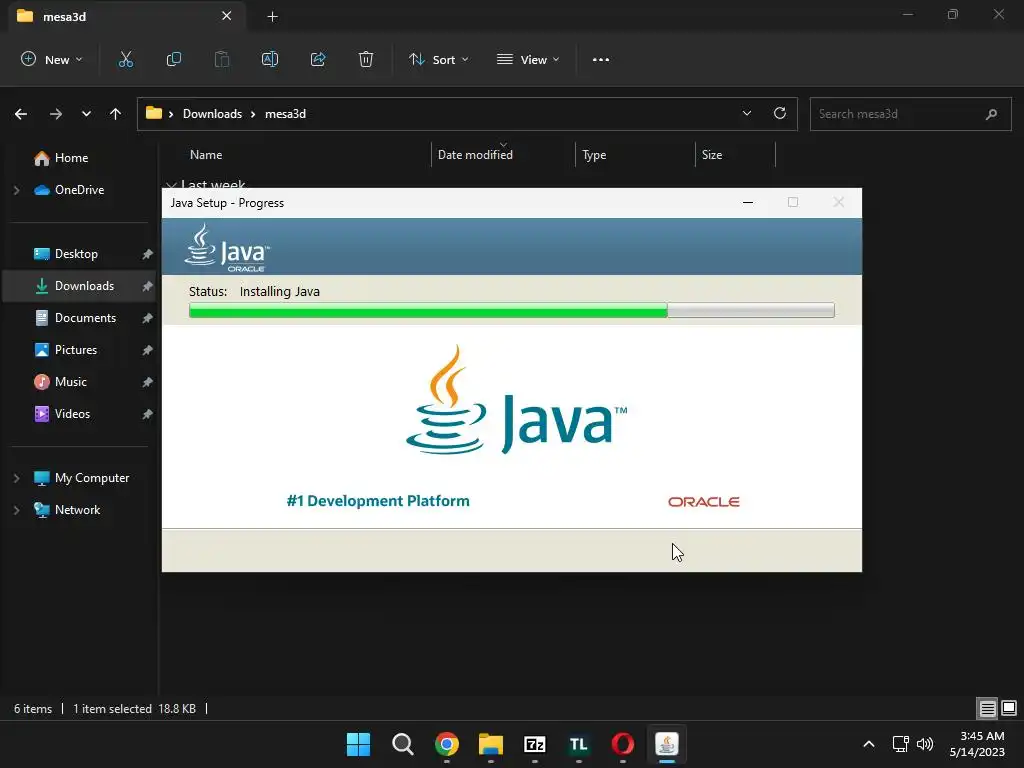
Task: Open the View dropdown
Action: tap(528, 59)
